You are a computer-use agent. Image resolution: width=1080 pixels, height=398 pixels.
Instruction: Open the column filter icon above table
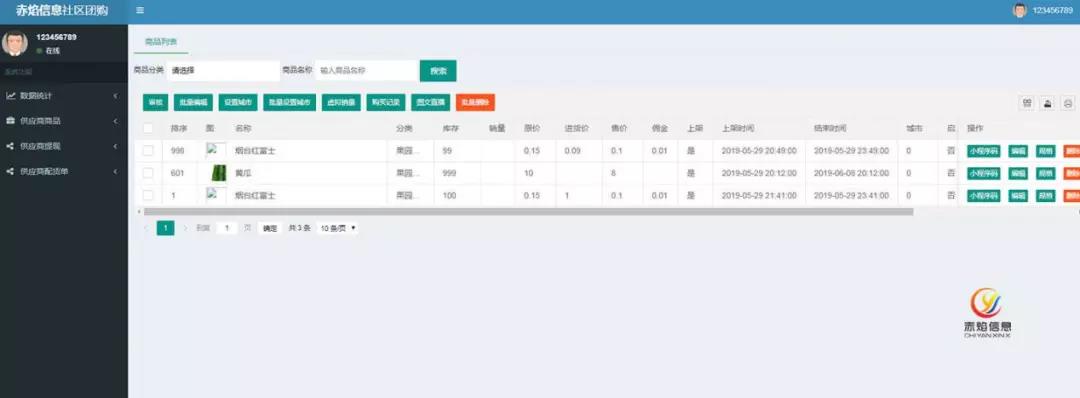click(x=1027, y=103)
